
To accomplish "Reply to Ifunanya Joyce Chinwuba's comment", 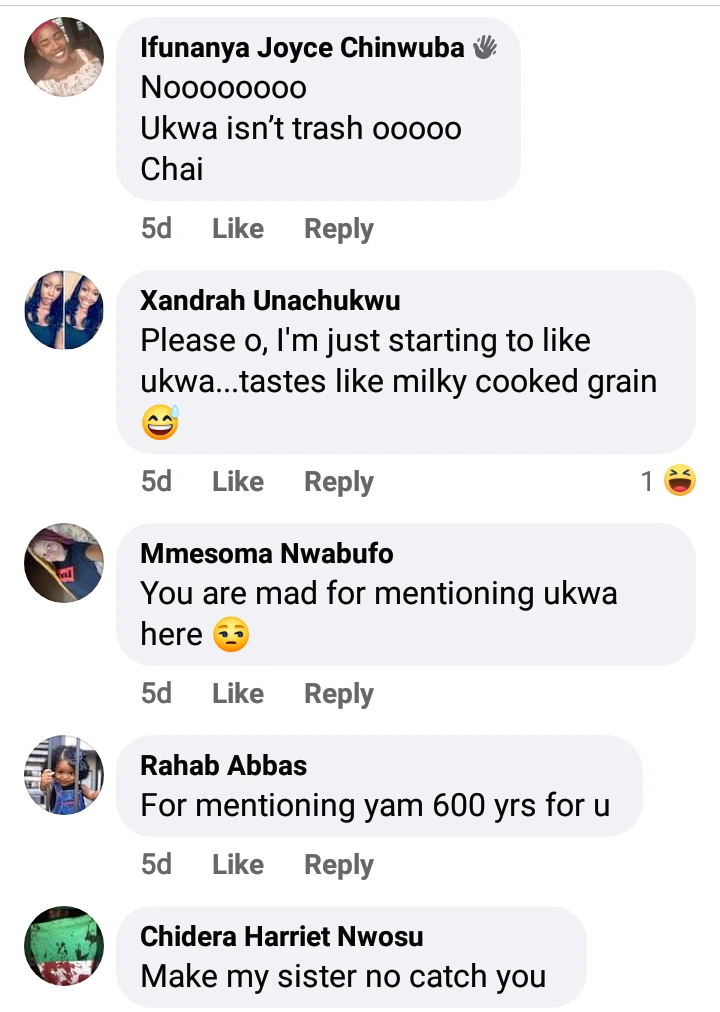I will tap(338, 229).
